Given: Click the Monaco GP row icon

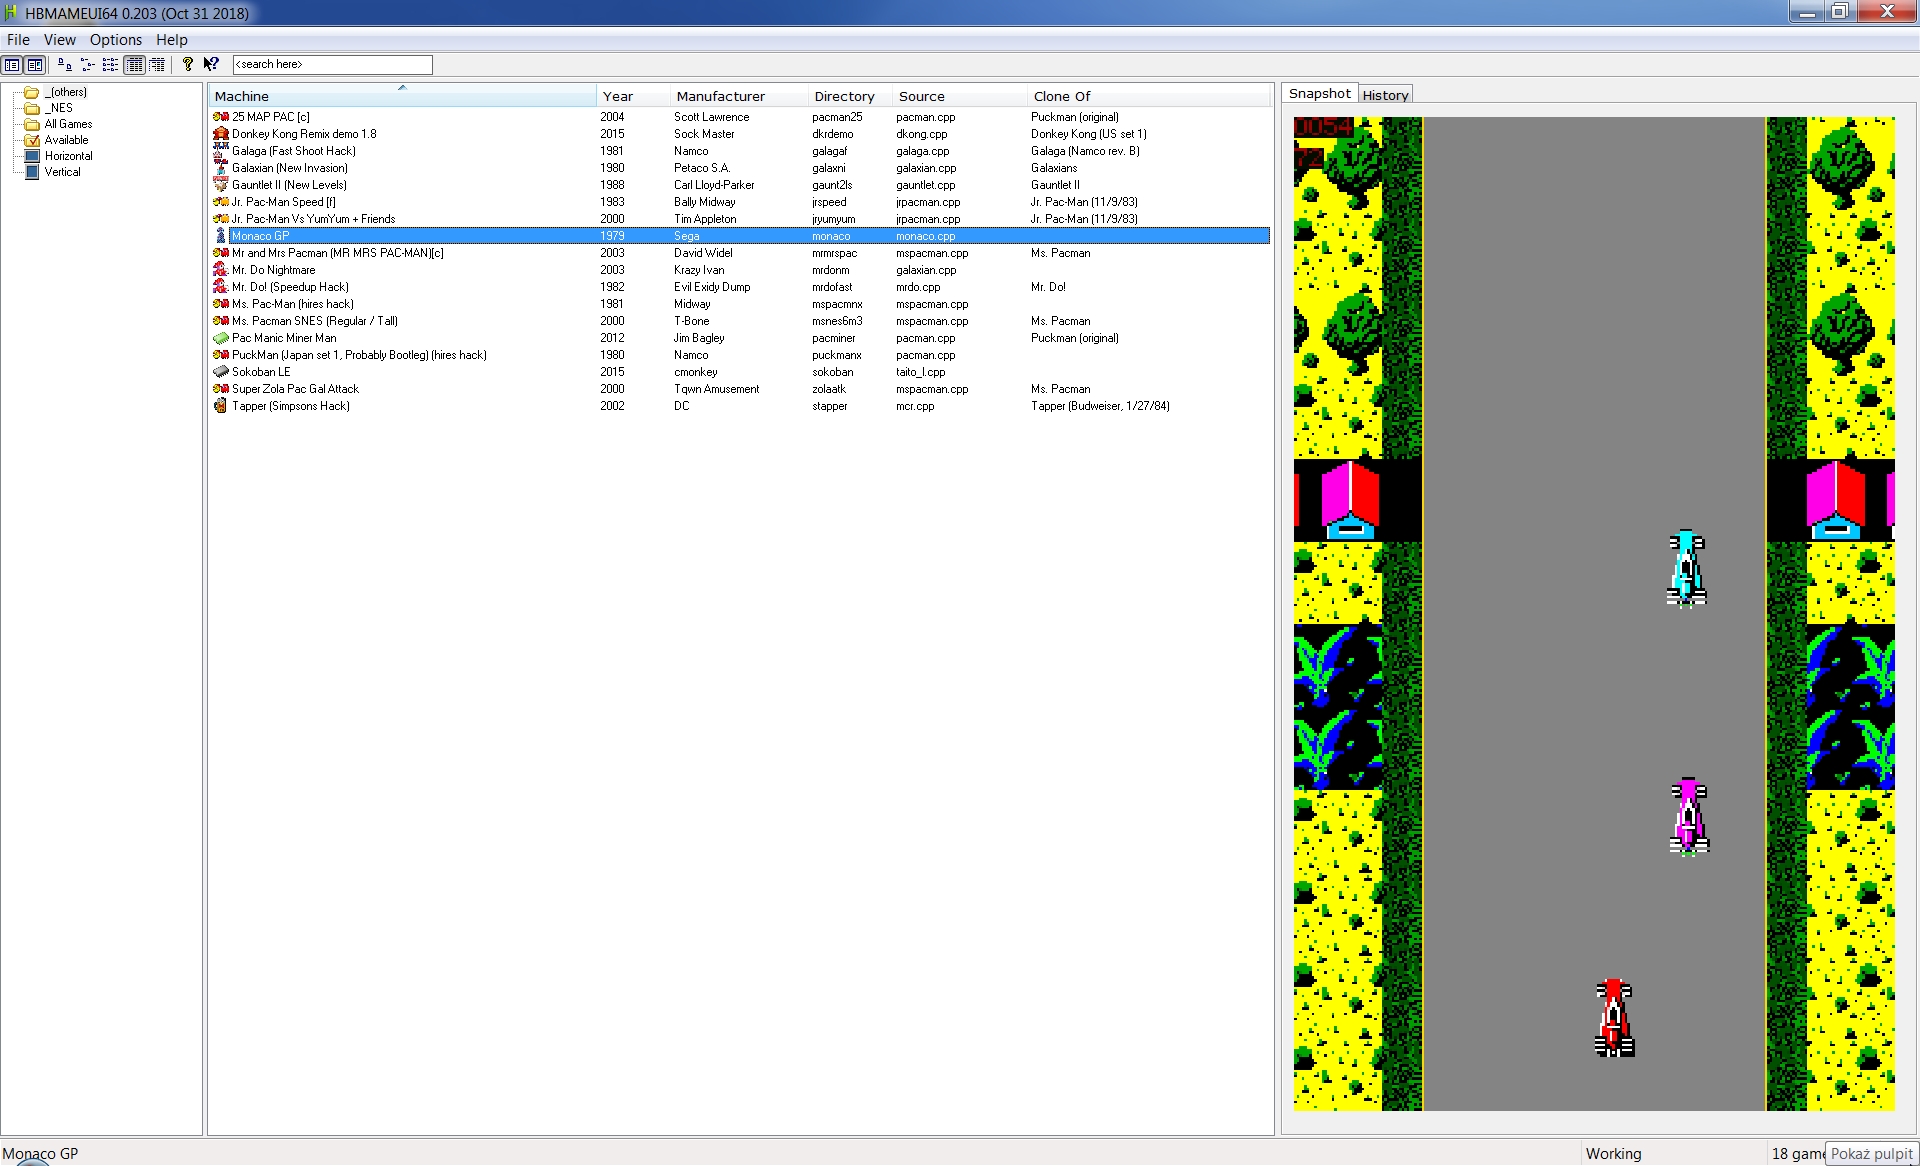Looking at the screenshot, I should (221, 236).
